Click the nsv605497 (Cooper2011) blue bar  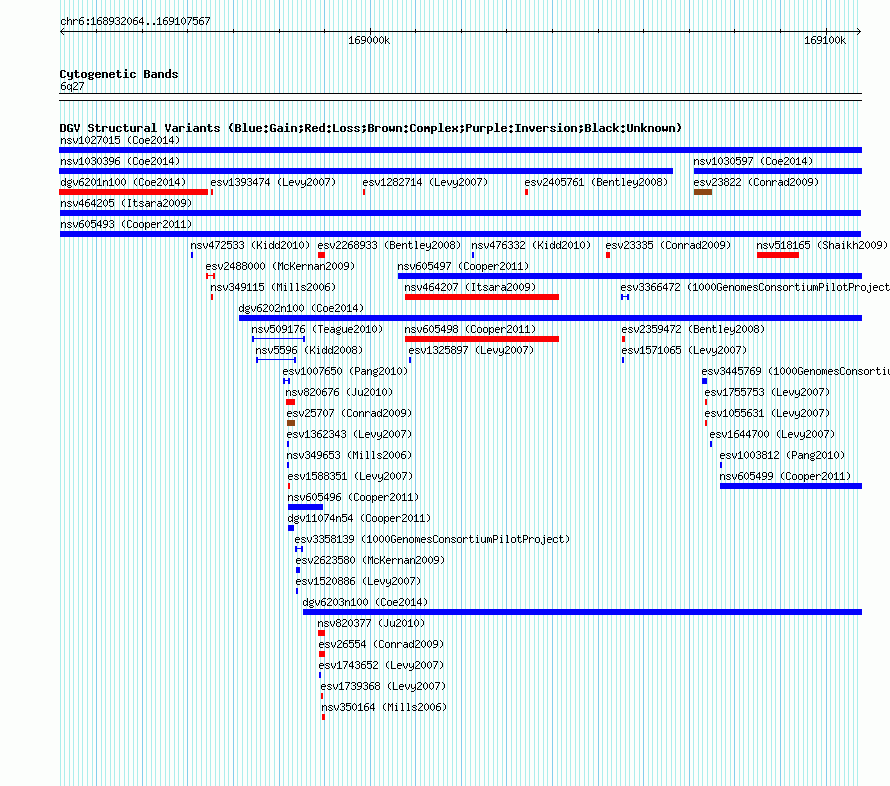(630, 276)
